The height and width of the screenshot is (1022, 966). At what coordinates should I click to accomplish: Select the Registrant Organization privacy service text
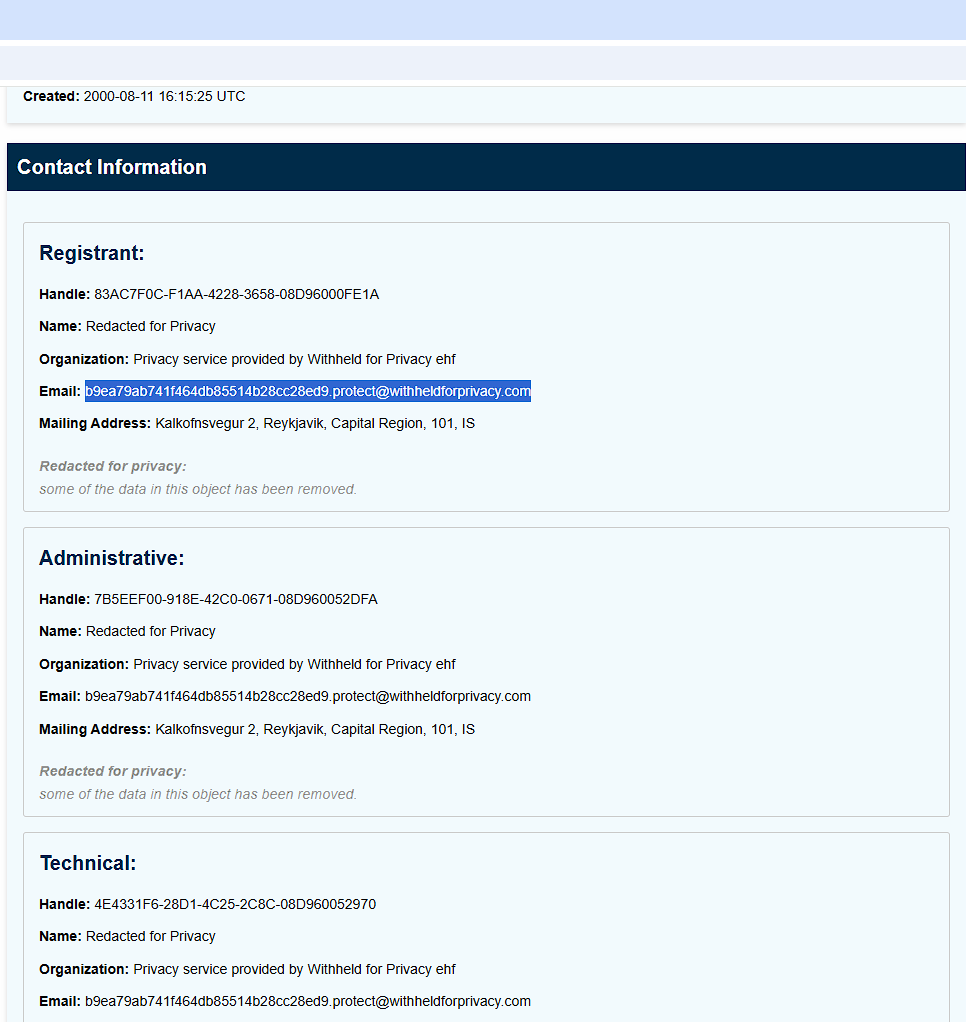coord(295,359)
